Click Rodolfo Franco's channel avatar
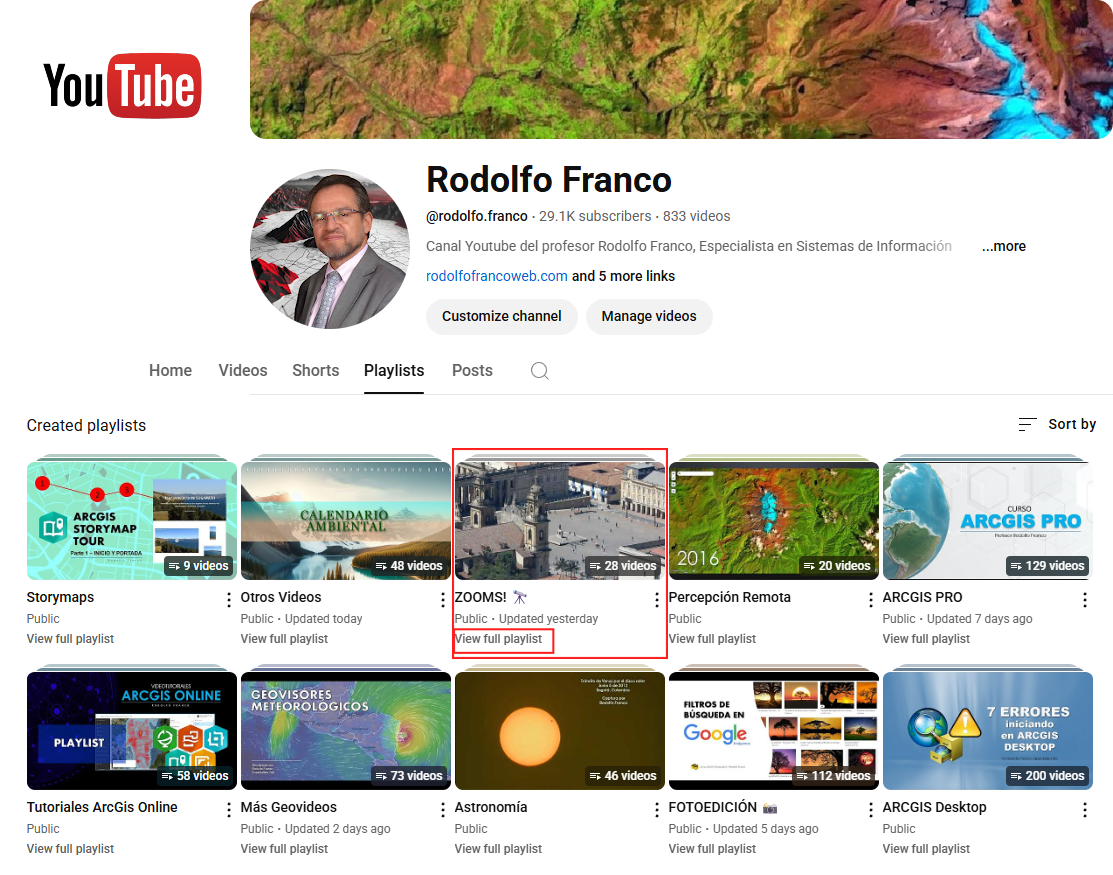 click(330, 249)
